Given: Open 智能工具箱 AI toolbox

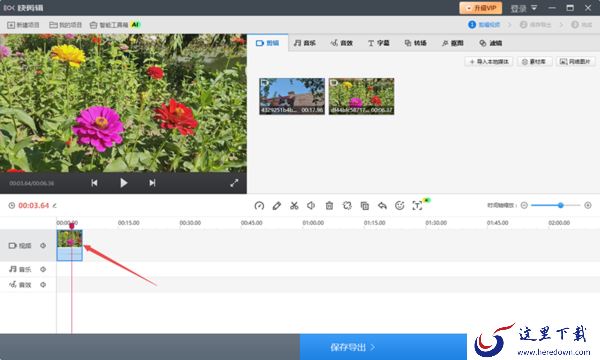Looking at the screenshot, I should pos(115,25).
